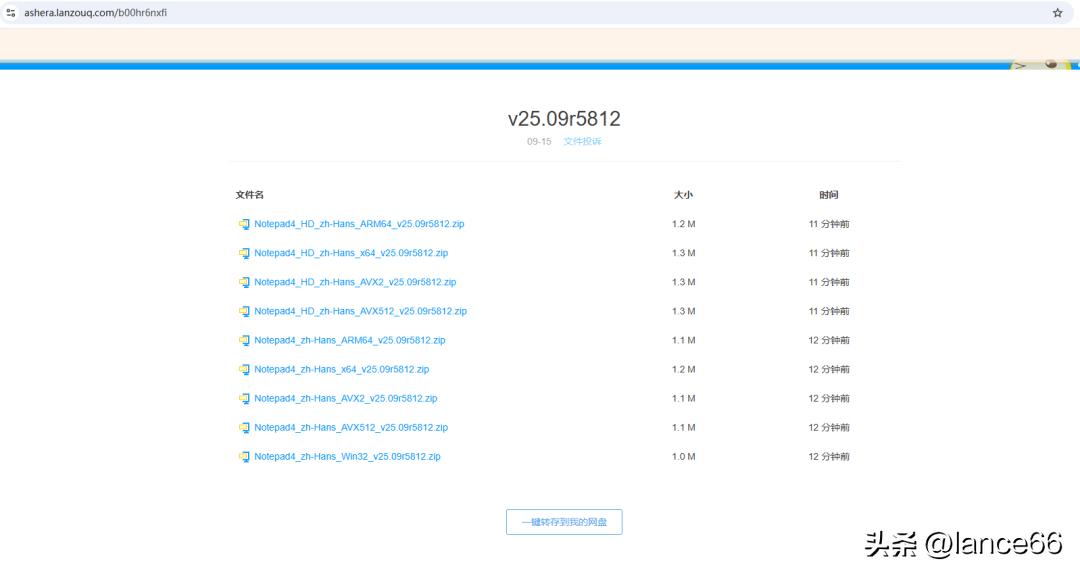The width and height of the screenshot is (1080, 576).
Task: Click file icon beside Notepad4_zh-Hans_AVX512 zip
Action: click(x=244, y=427)
